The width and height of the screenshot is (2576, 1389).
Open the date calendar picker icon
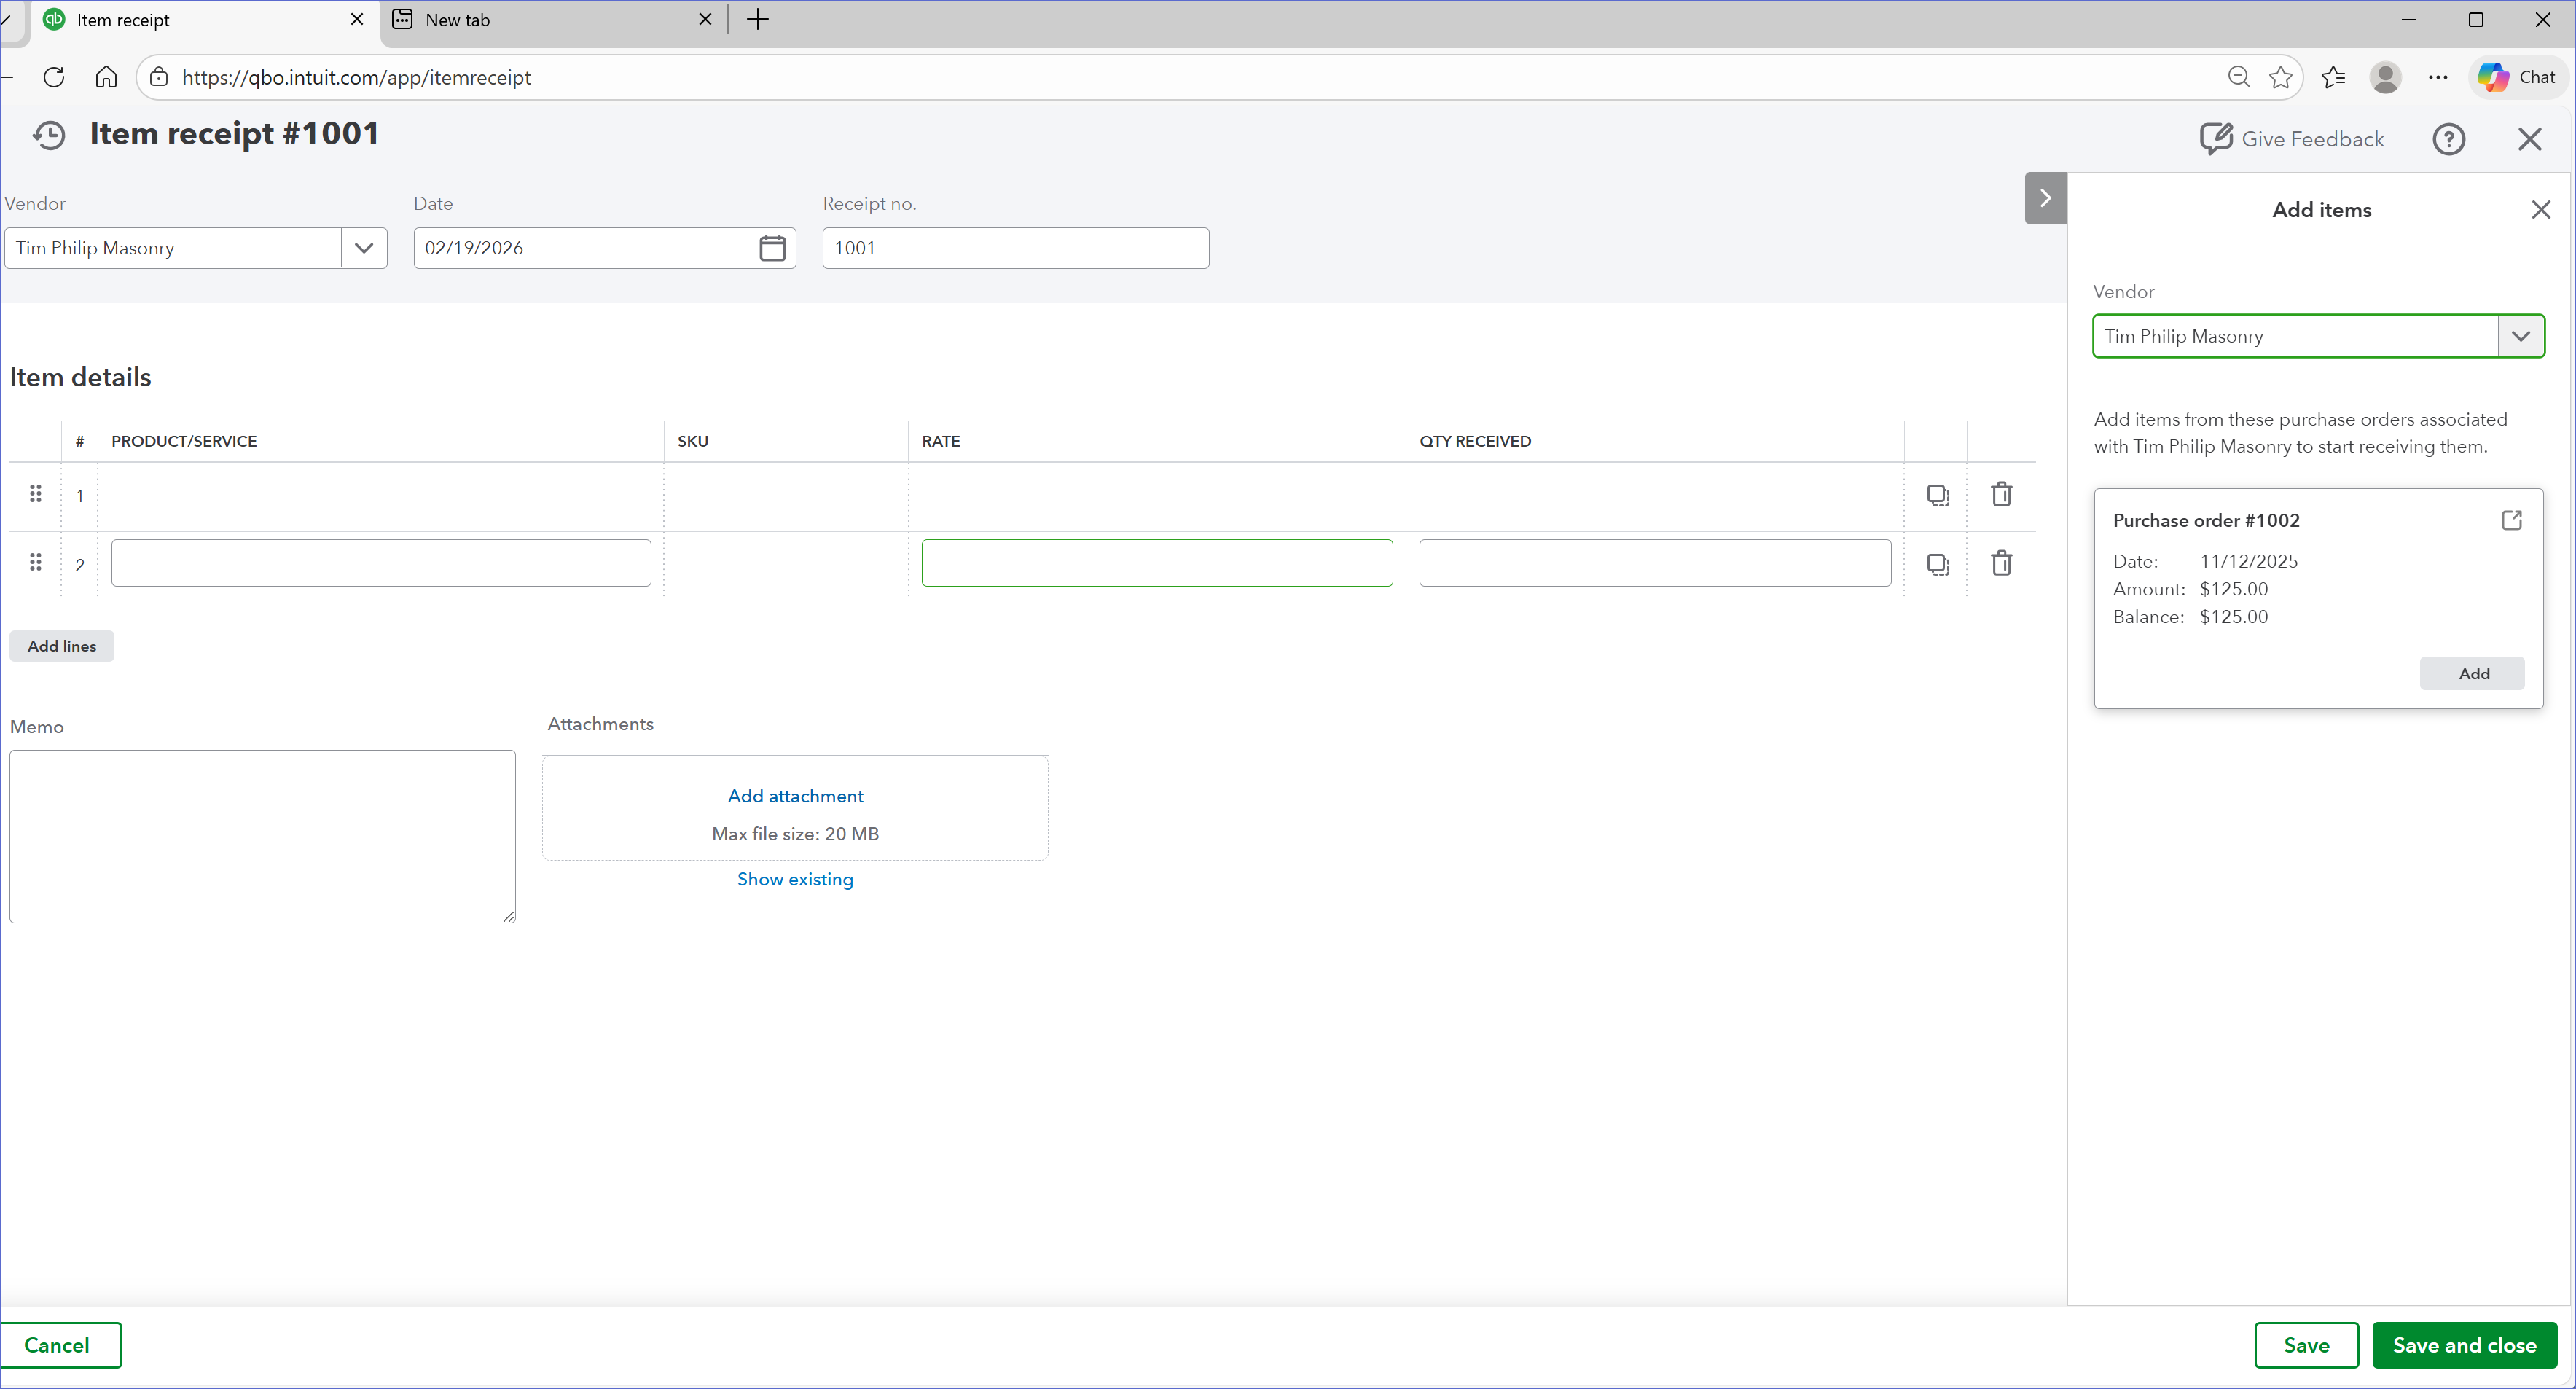tap(772, 248)
